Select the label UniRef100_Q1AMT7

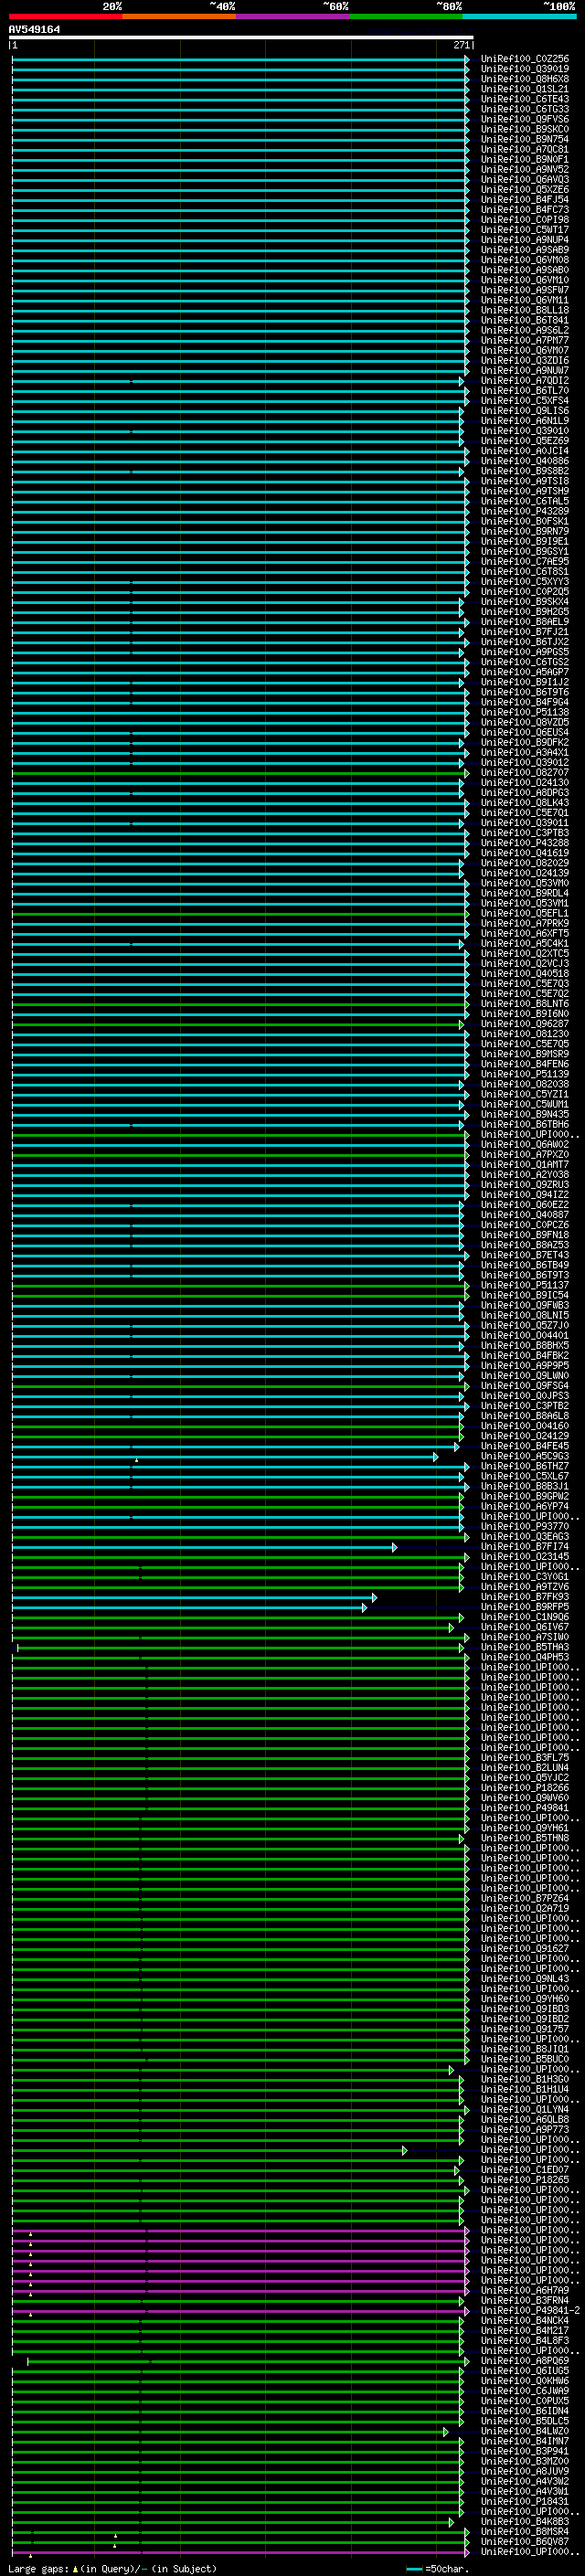pos(524,1165)
